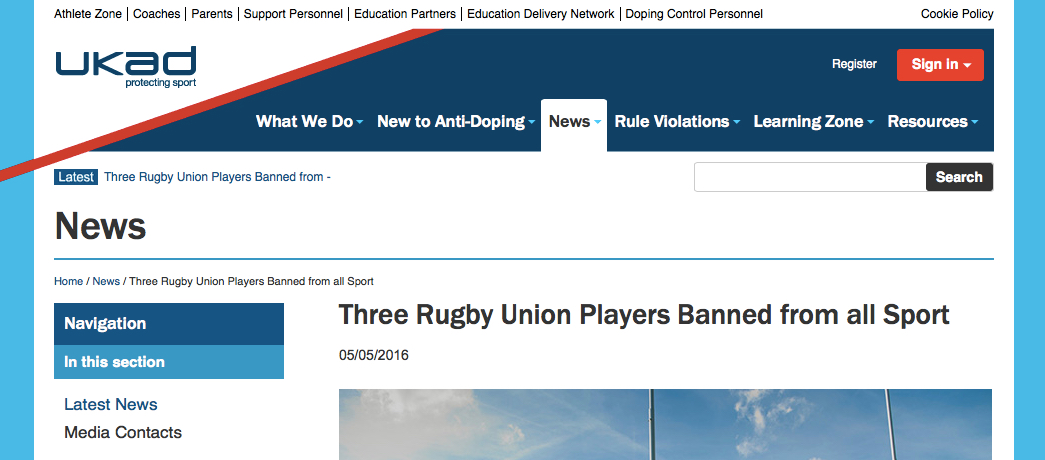Click the Home breadcrumb link
The width and height of the screenshot is (1045, 460).
(68, 281)
